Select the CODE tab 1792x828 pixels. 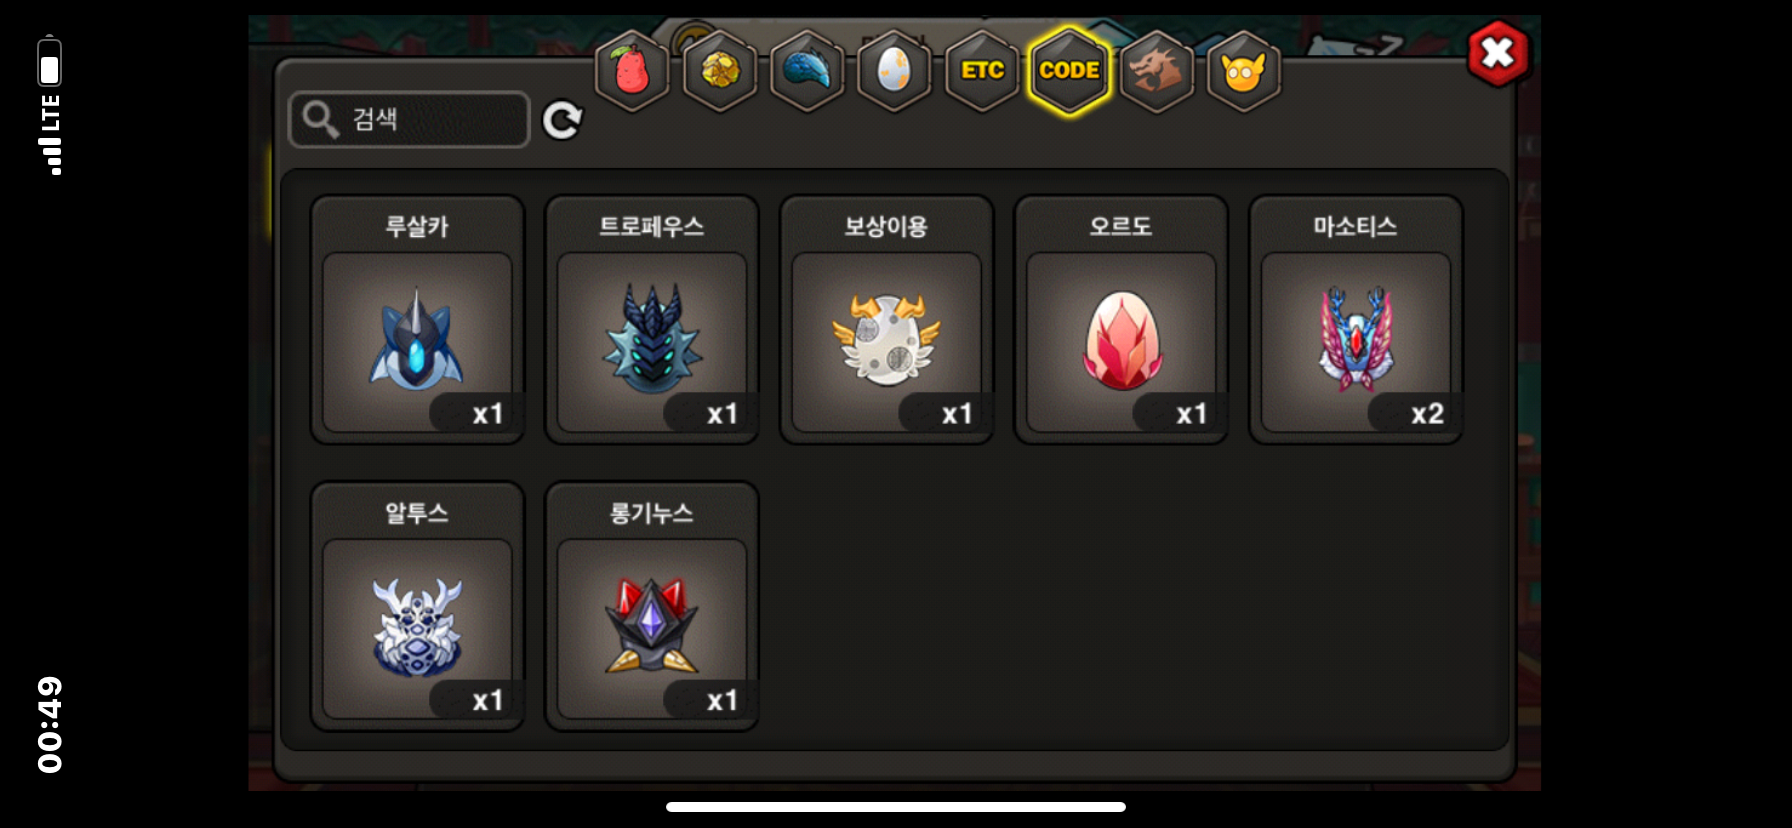point(1069,71)
